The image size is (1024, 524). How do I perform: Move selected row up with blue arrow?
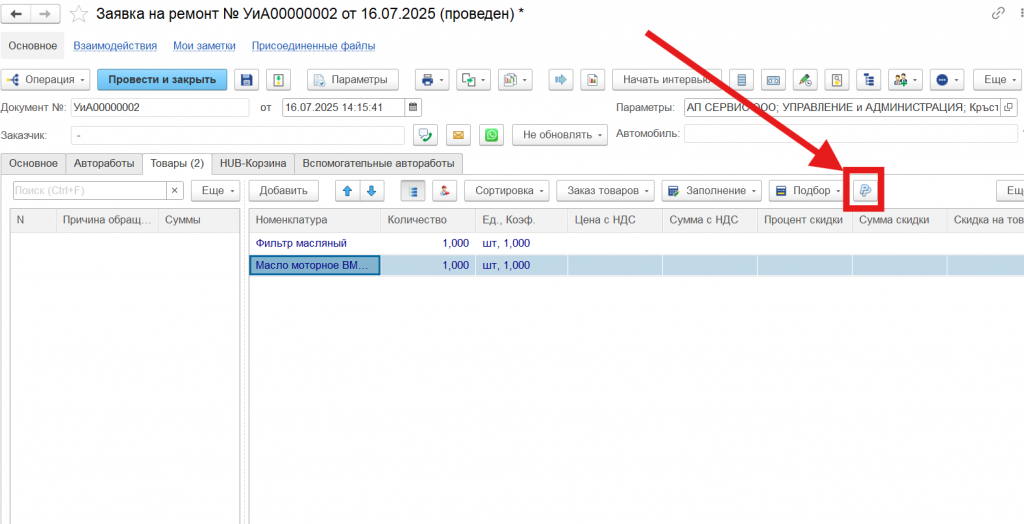coord(347,190)
